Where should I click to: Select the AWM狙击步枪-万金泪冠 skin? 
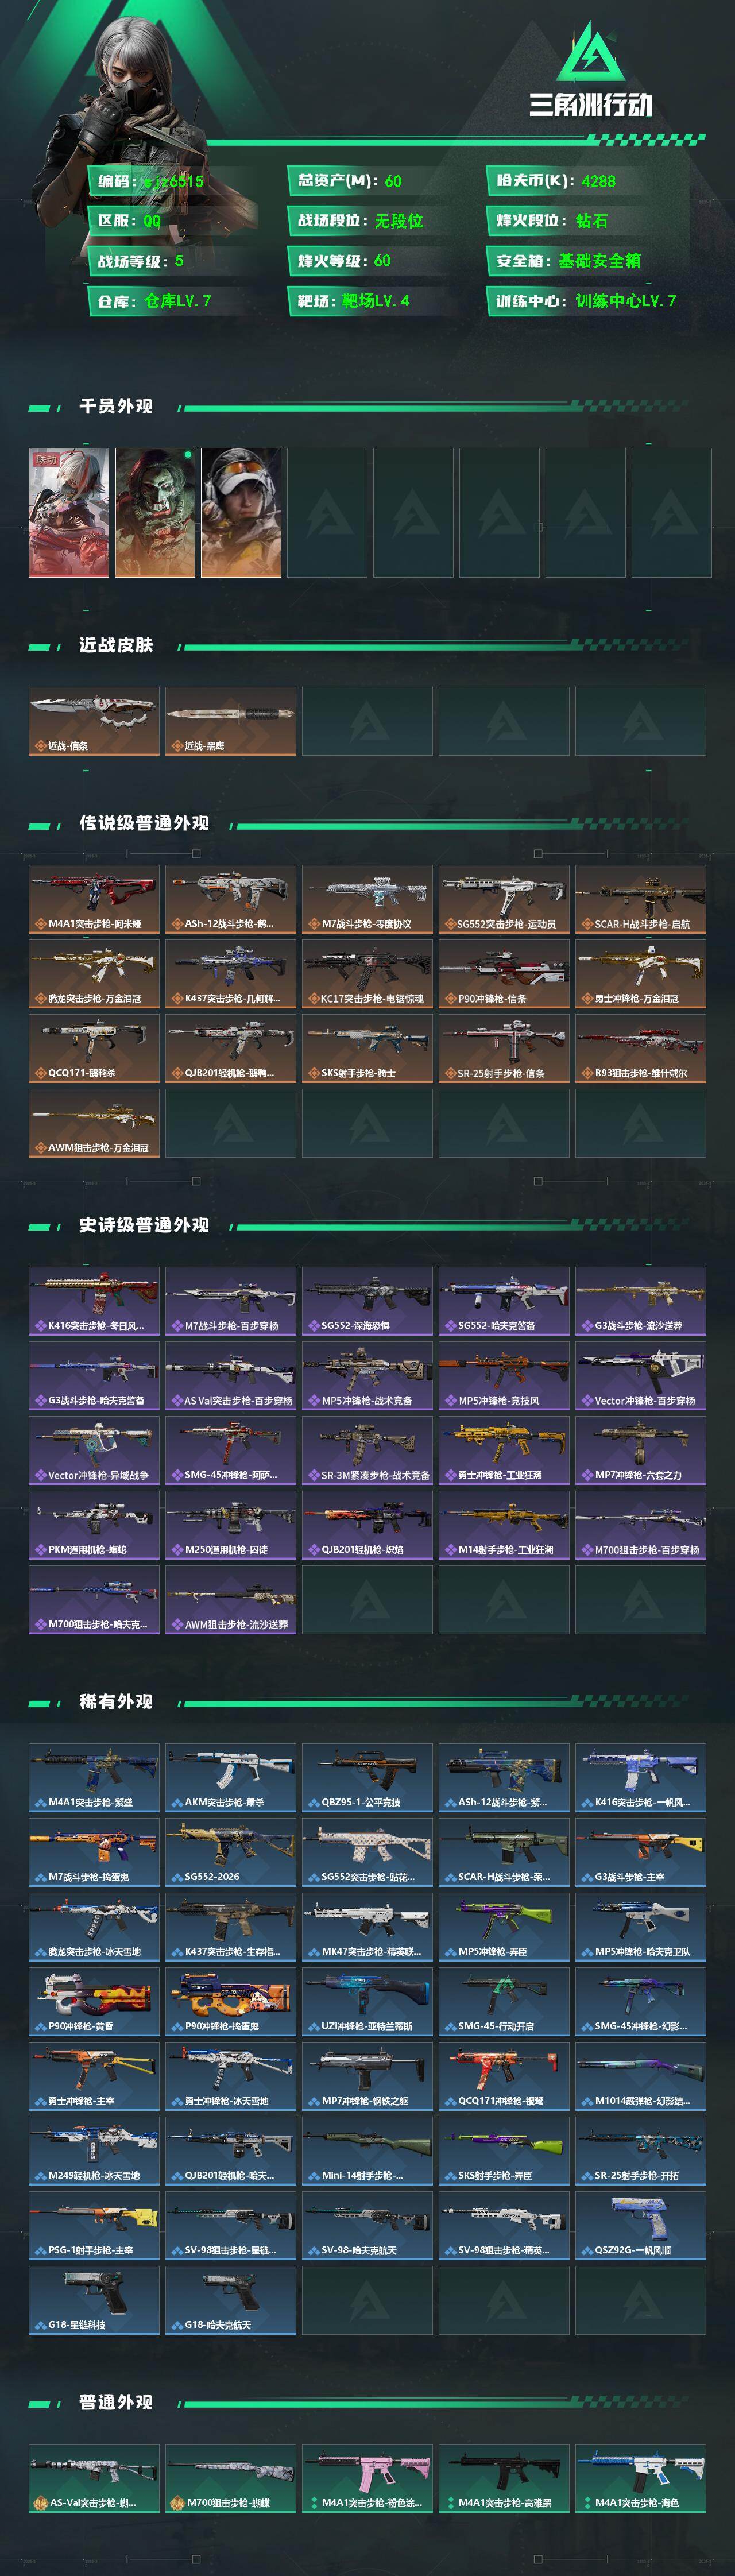94,1123
